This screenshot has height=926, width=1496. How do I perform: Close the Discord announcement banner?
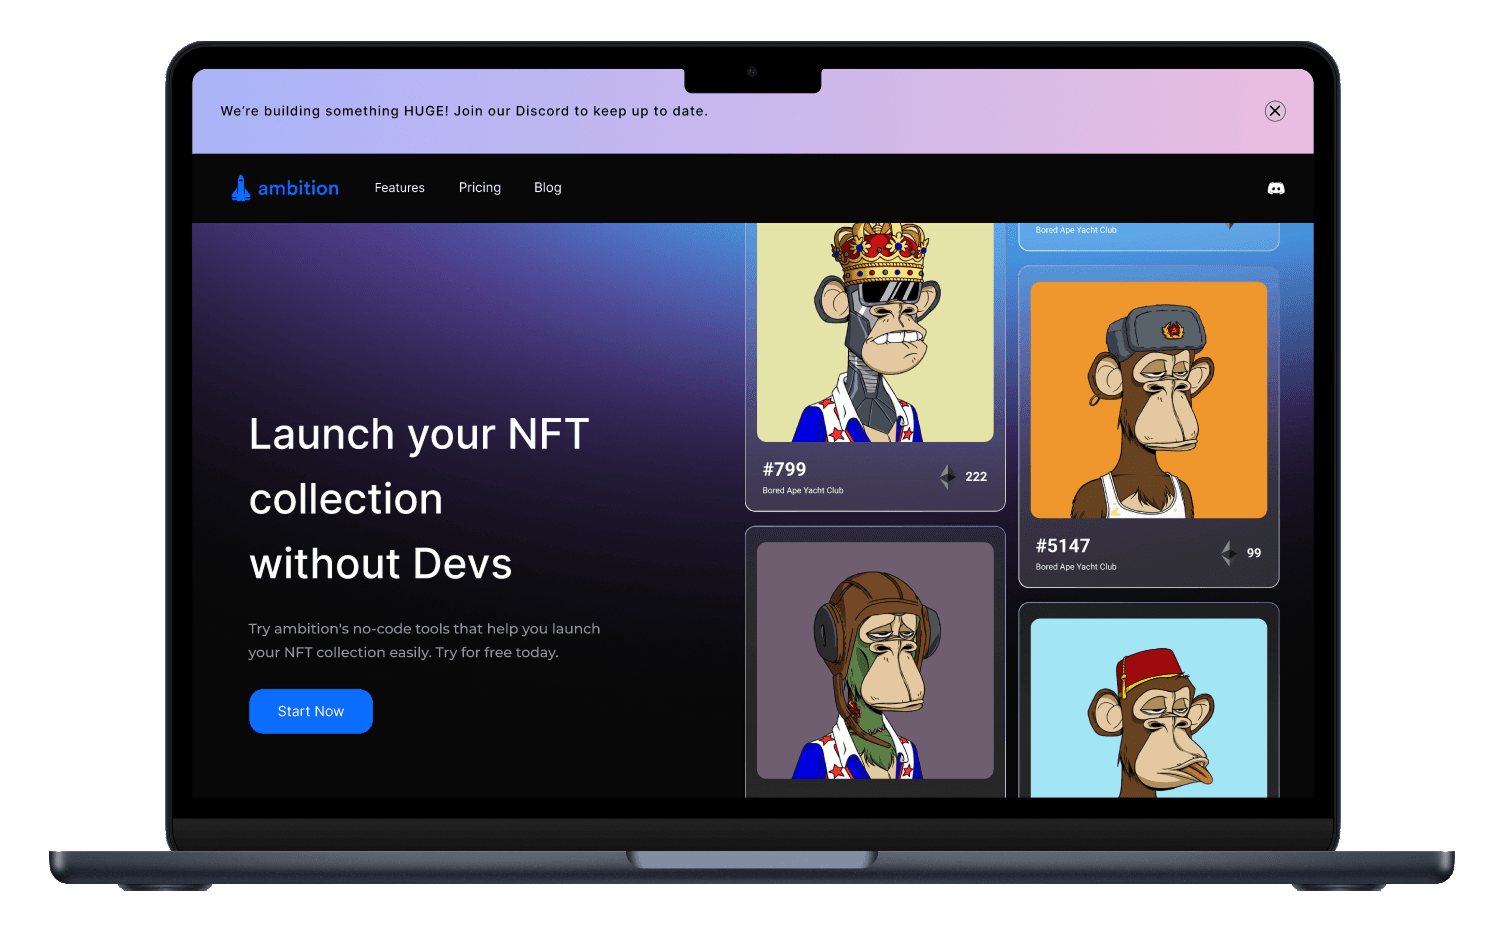click(x=1274, y=111)
